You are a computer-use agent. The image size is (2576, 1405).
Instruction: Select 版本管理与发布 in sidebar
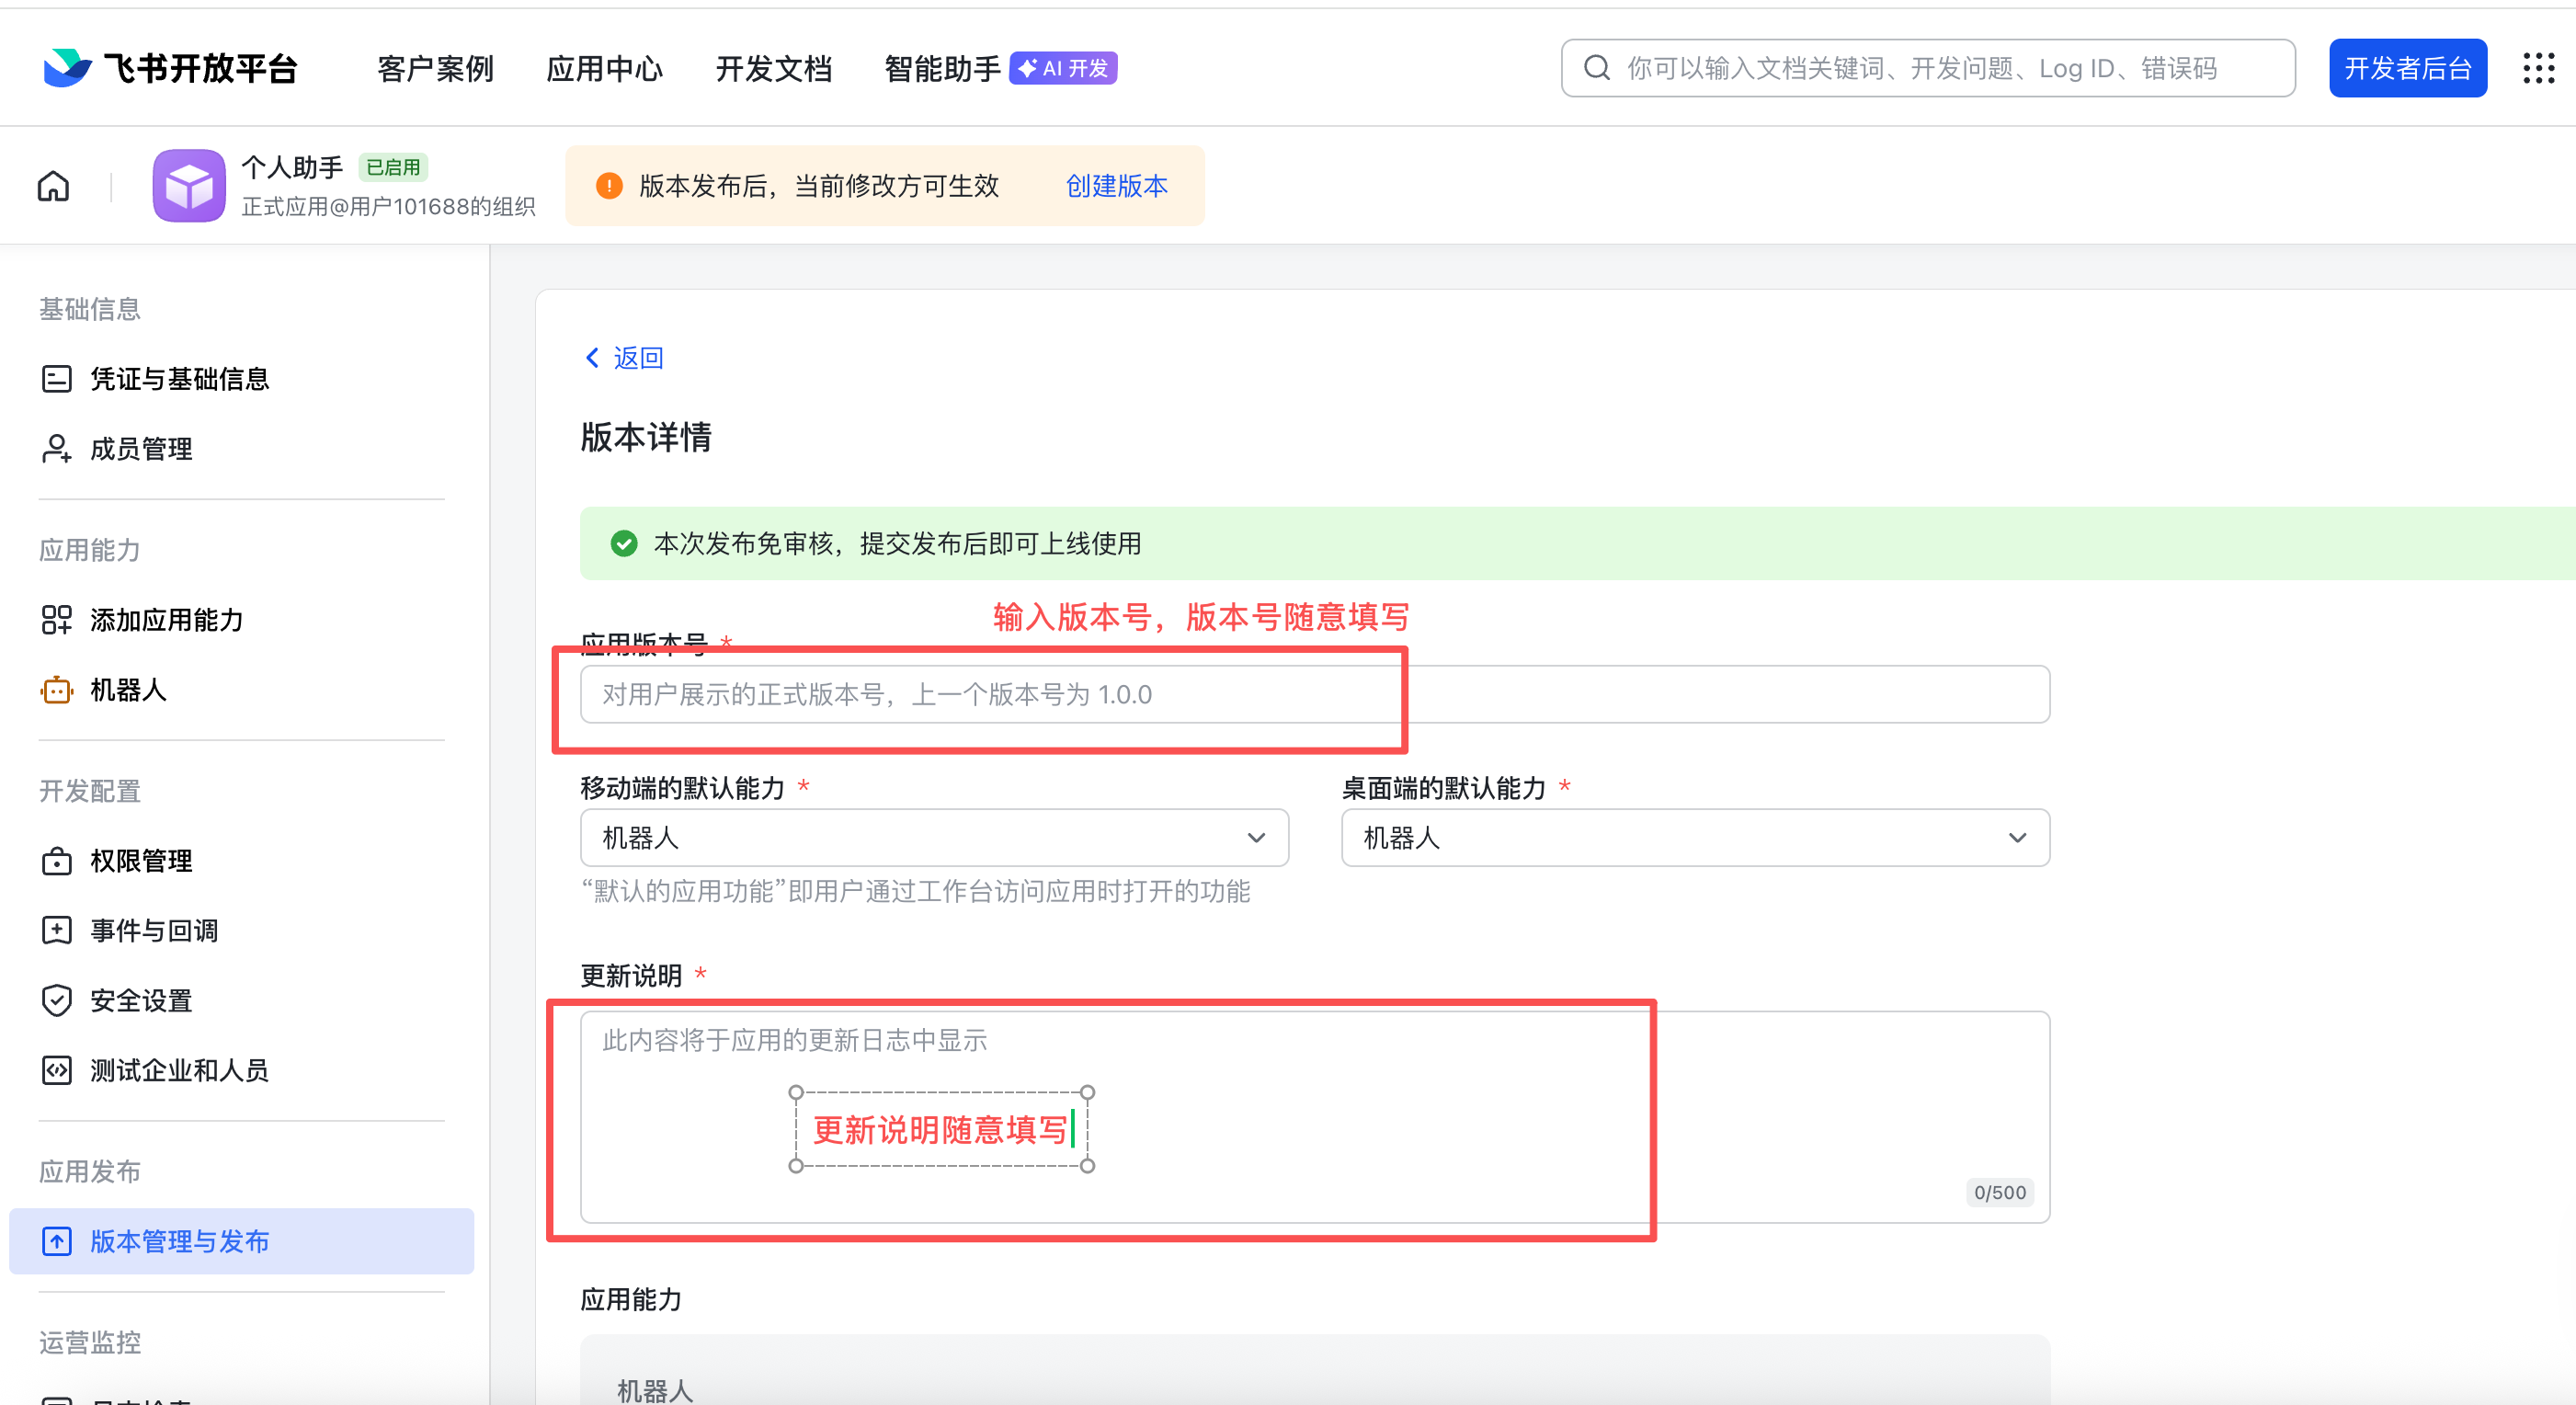180,1241
